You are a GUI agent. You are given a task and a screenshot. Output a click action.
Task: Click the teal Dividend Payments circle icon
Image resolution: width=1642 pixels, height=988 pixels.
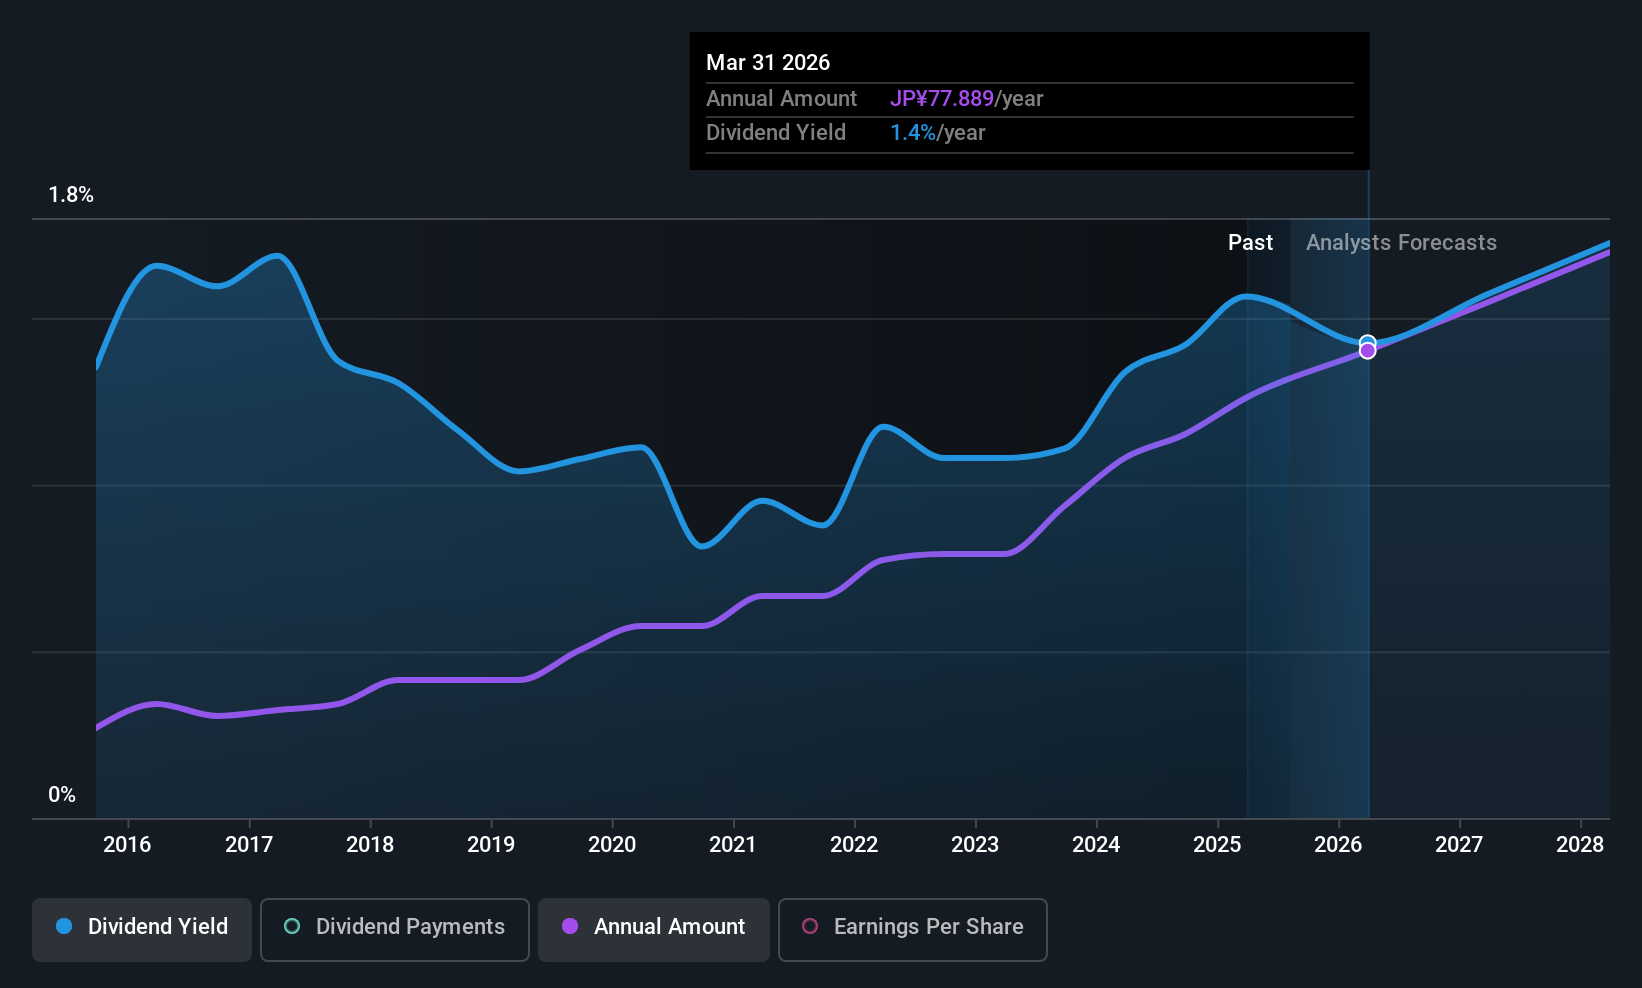(292, 926)
